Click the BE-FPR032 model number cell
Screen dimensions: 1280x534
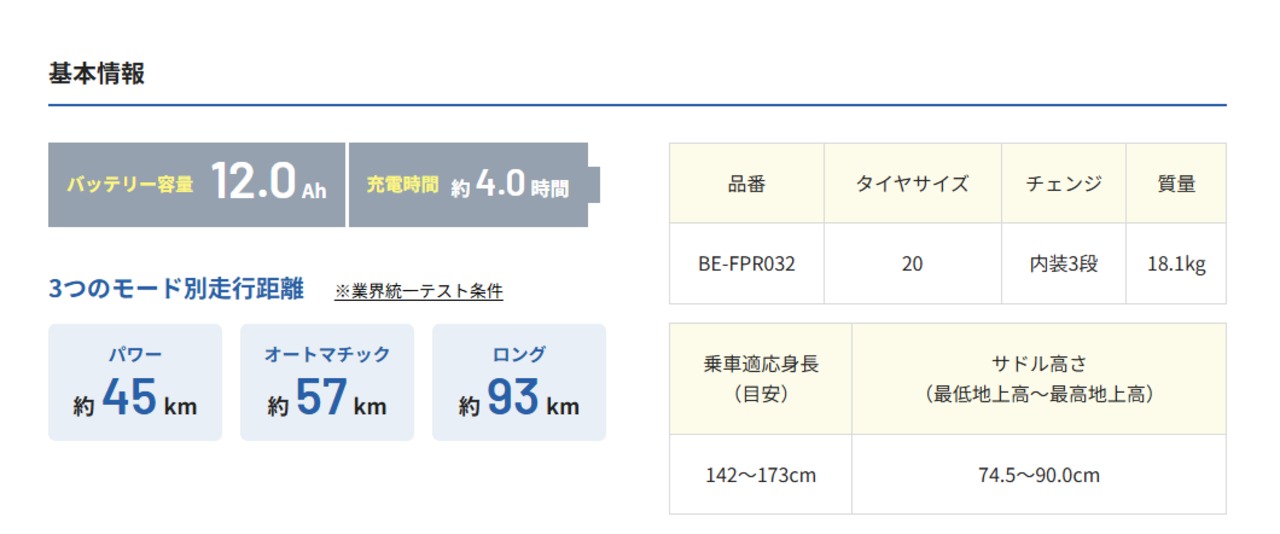747,264
